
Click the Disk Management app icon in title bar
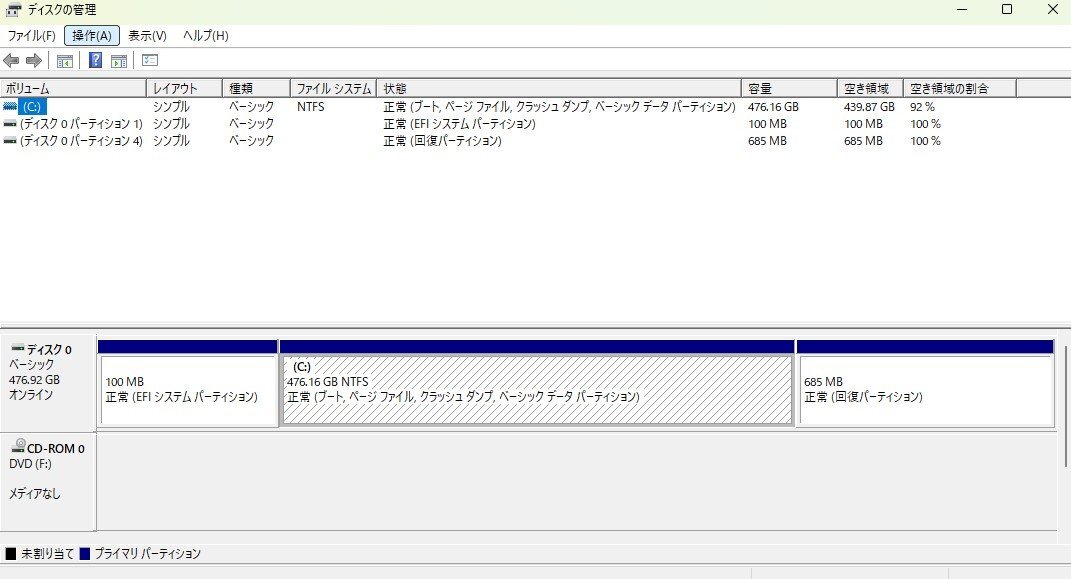13,10
